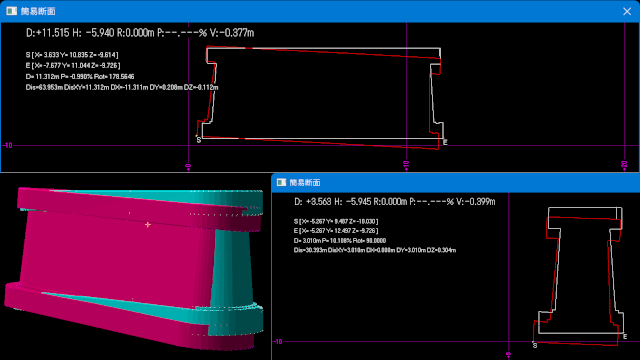Select the upper 簡易断面 title bar text
The image size is (640, 360).
pos(38,11)
